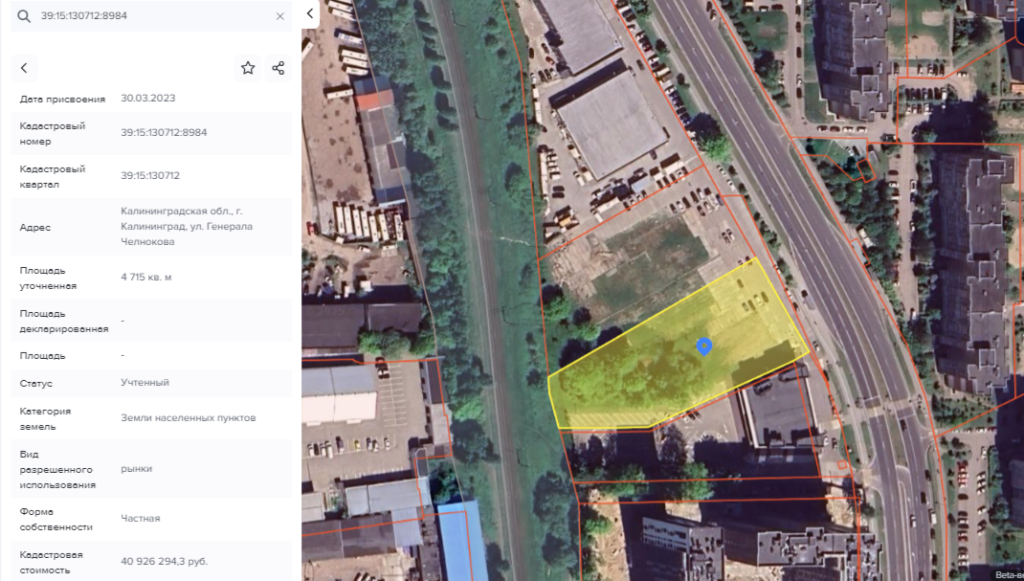Go back using the left arrow
This screenshot has width=1024, height=581.
(x=24, y=68)
